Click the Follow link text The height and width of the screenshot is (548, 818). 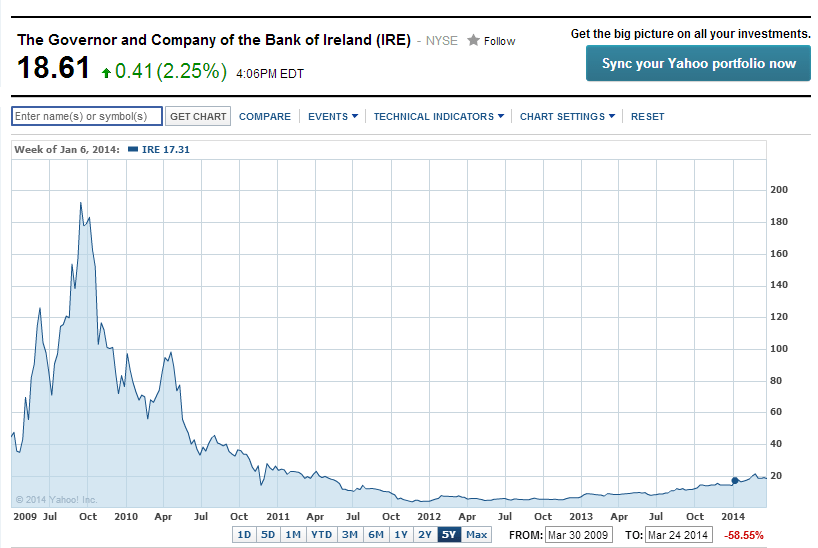click(499, 41)
